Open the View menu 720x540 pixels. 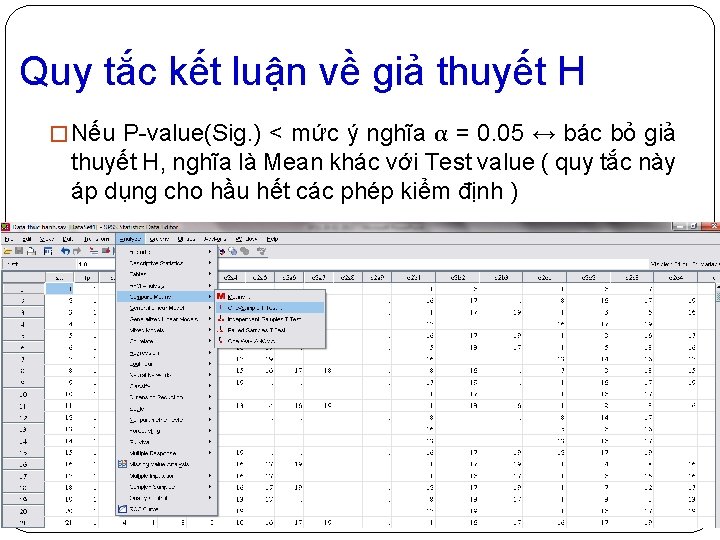[x=47, y=239]
